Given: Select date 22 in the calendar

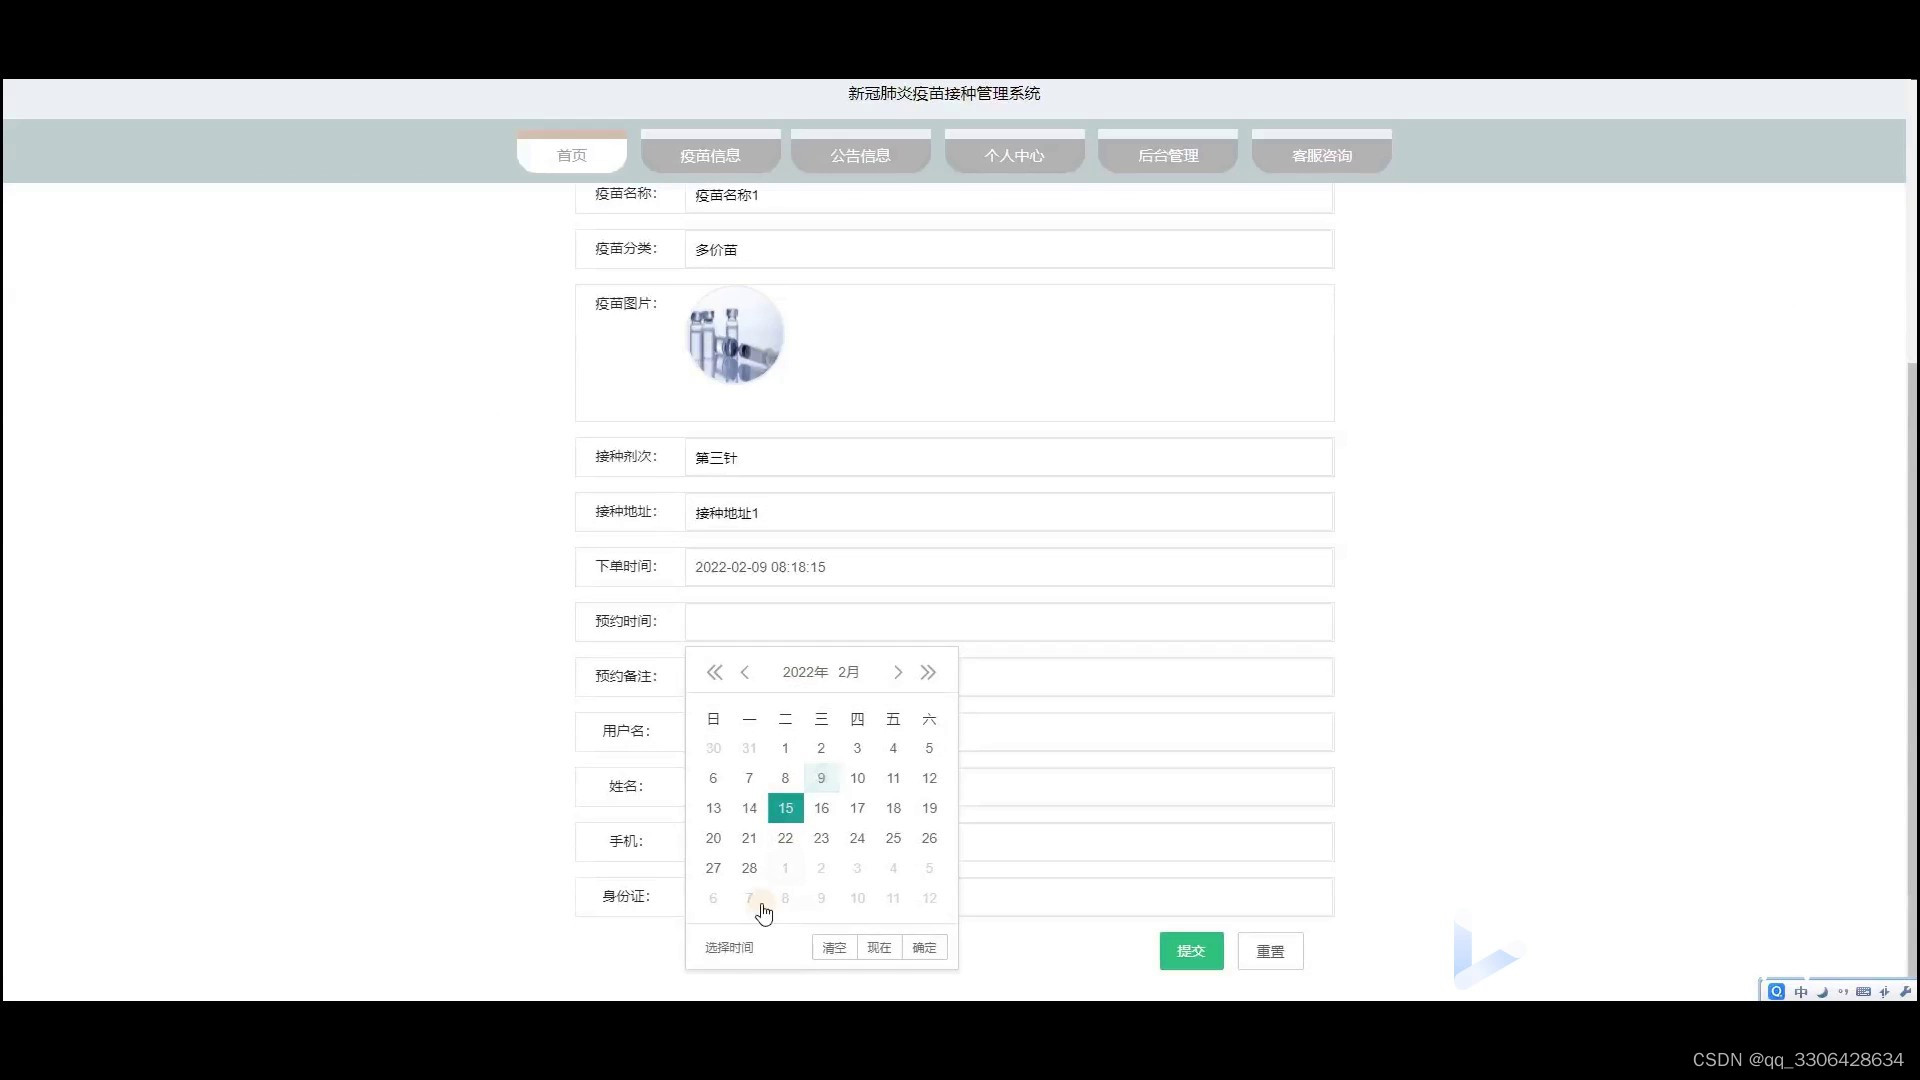Looking at the screenshot, I should point(785,838).
